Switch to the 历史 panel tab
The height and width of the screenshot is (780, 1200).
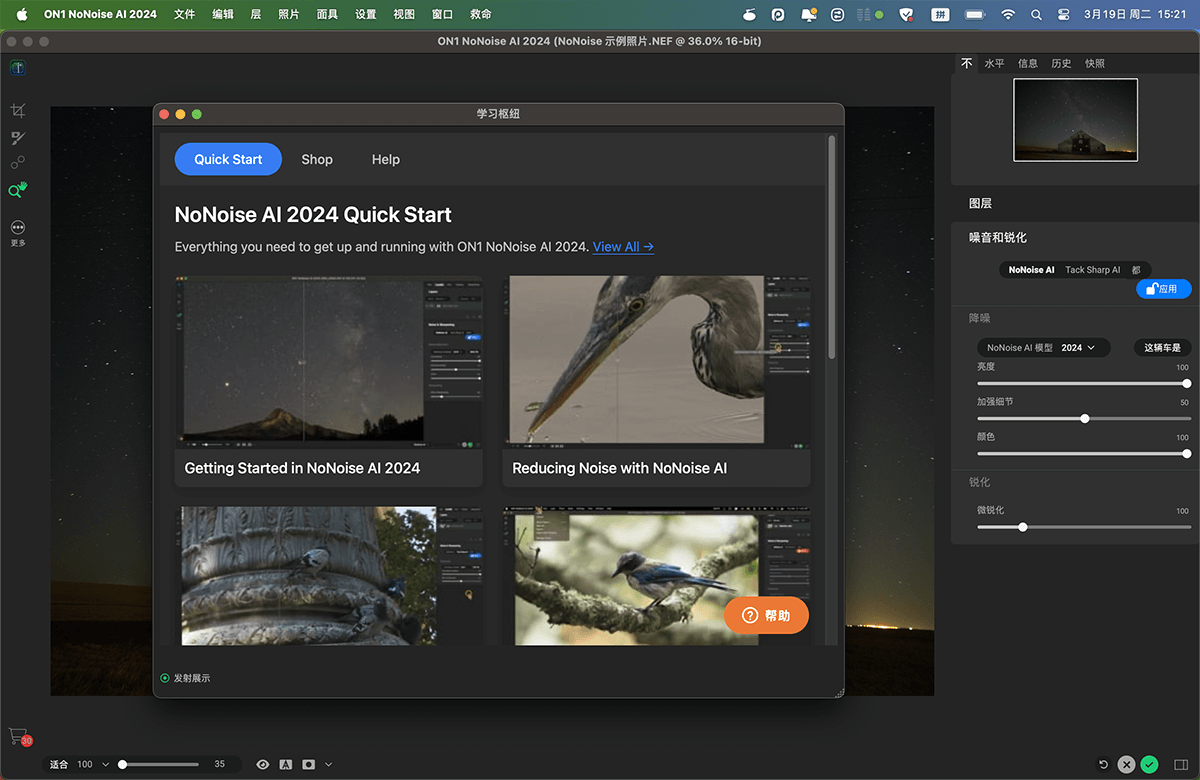pos(1061,63)
